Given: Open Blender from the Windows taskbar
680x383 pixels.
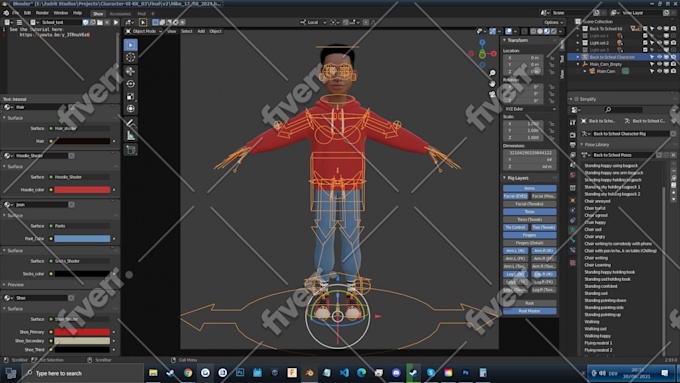Looking at the screenshot, I should (309, 373).
